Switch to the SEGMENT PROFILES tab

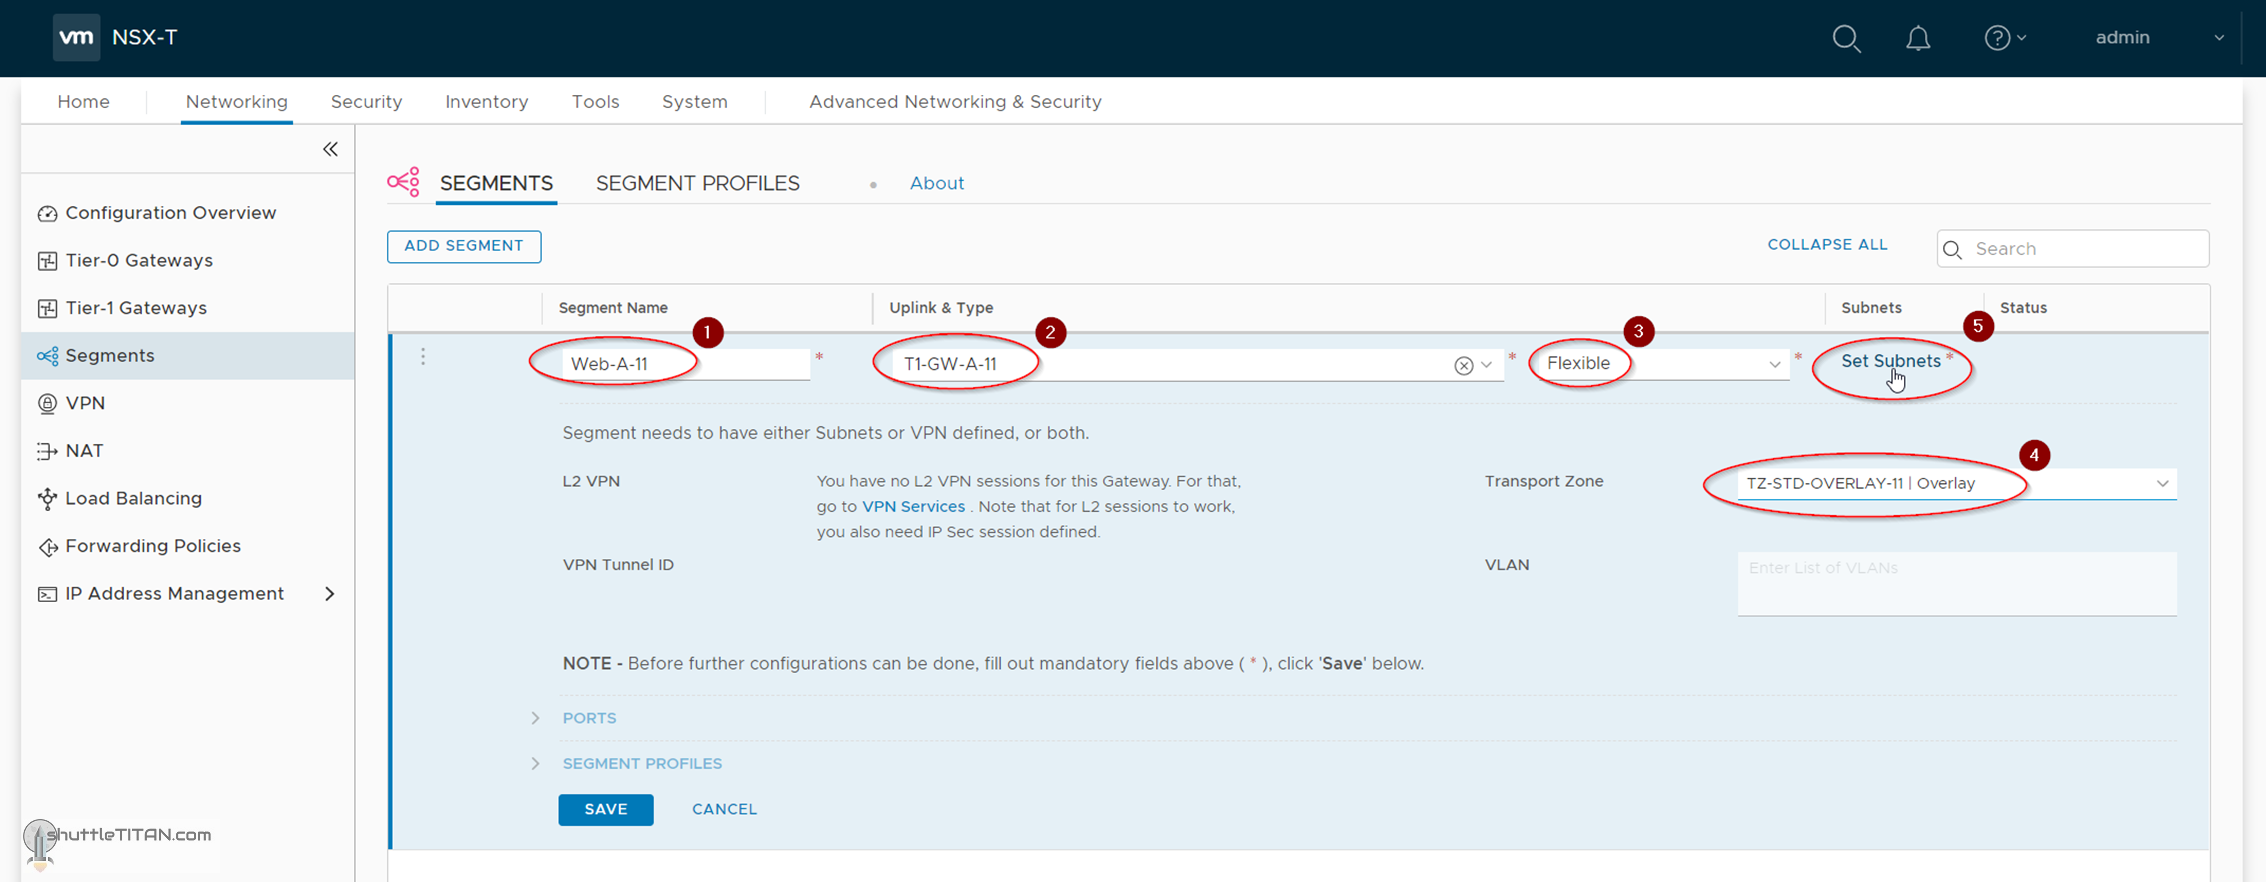click(697, 184)
